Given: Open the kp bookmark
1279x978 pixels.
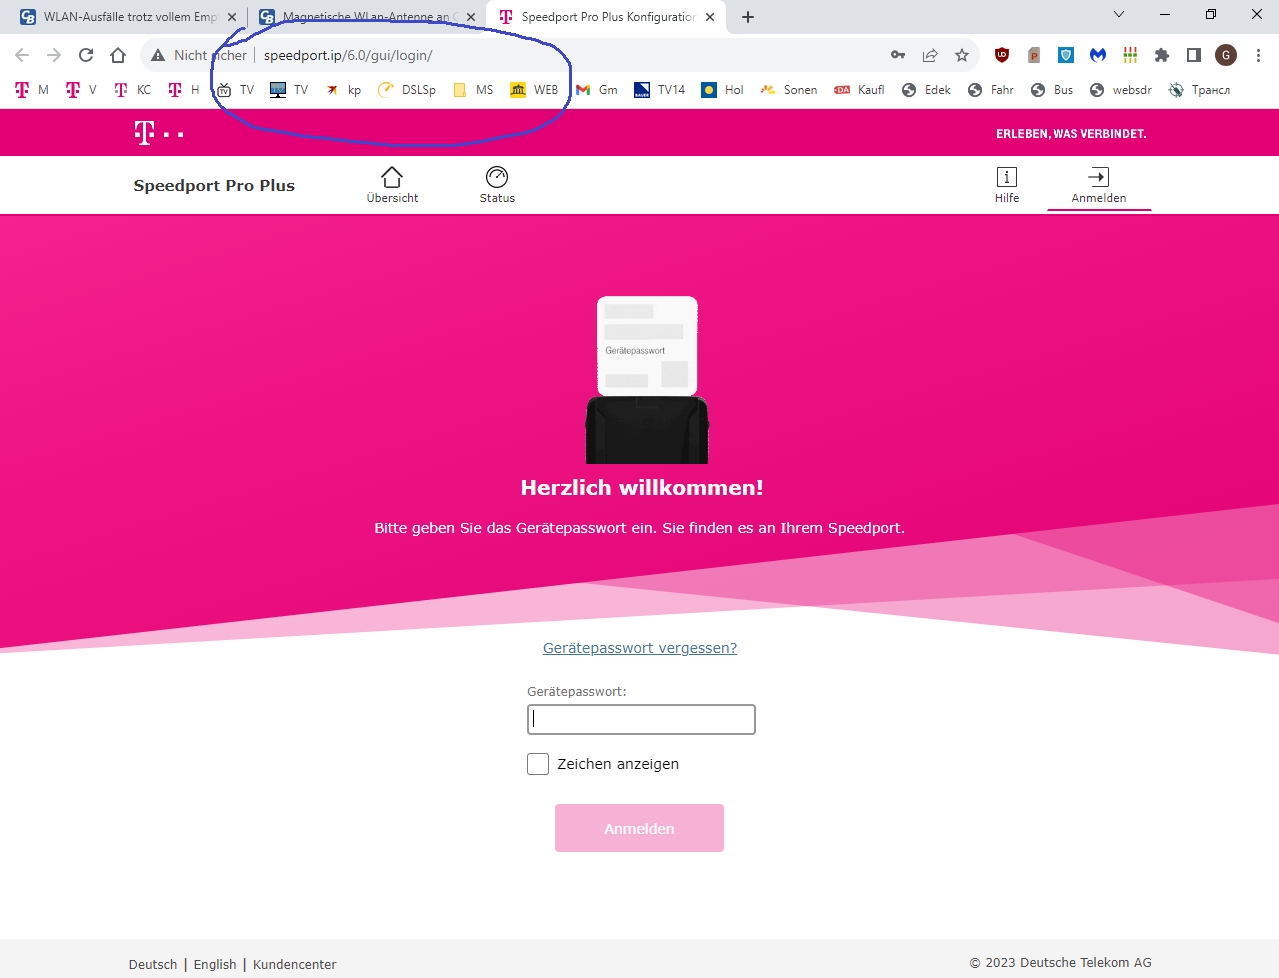Looking at the screenshot, I should [343, 90].
